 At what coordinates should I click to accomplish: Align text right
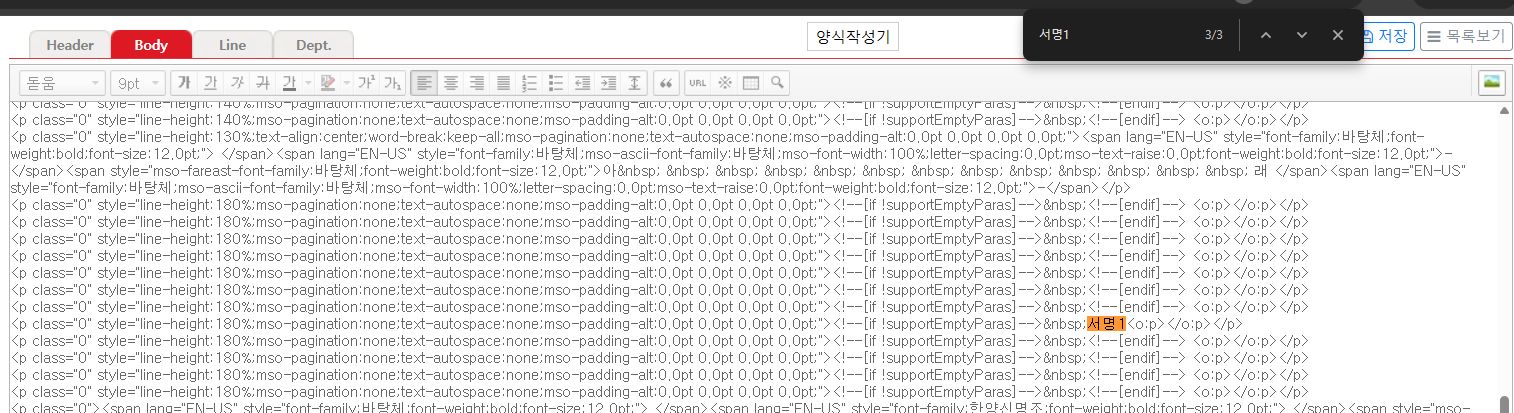(477, 82)
